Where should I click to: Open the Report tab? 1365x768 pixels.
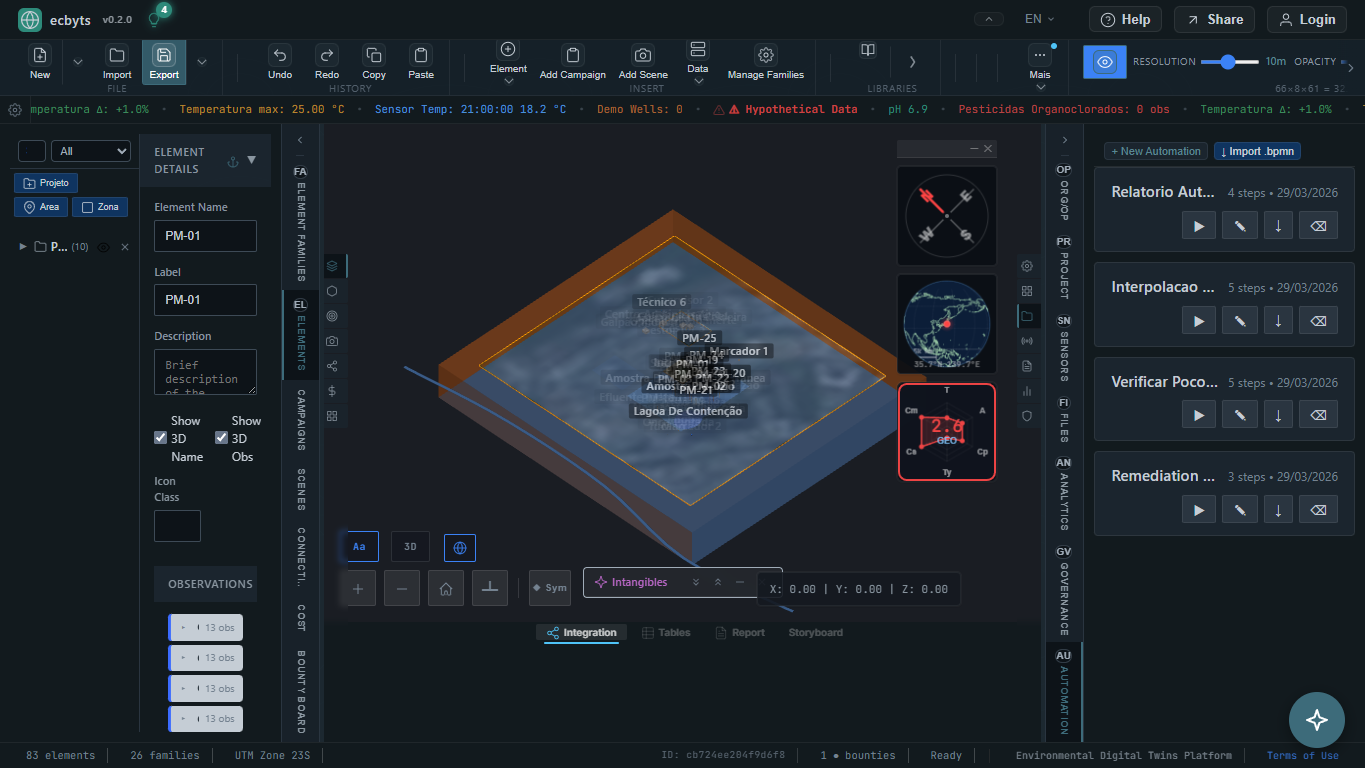[x=740, y=633]
